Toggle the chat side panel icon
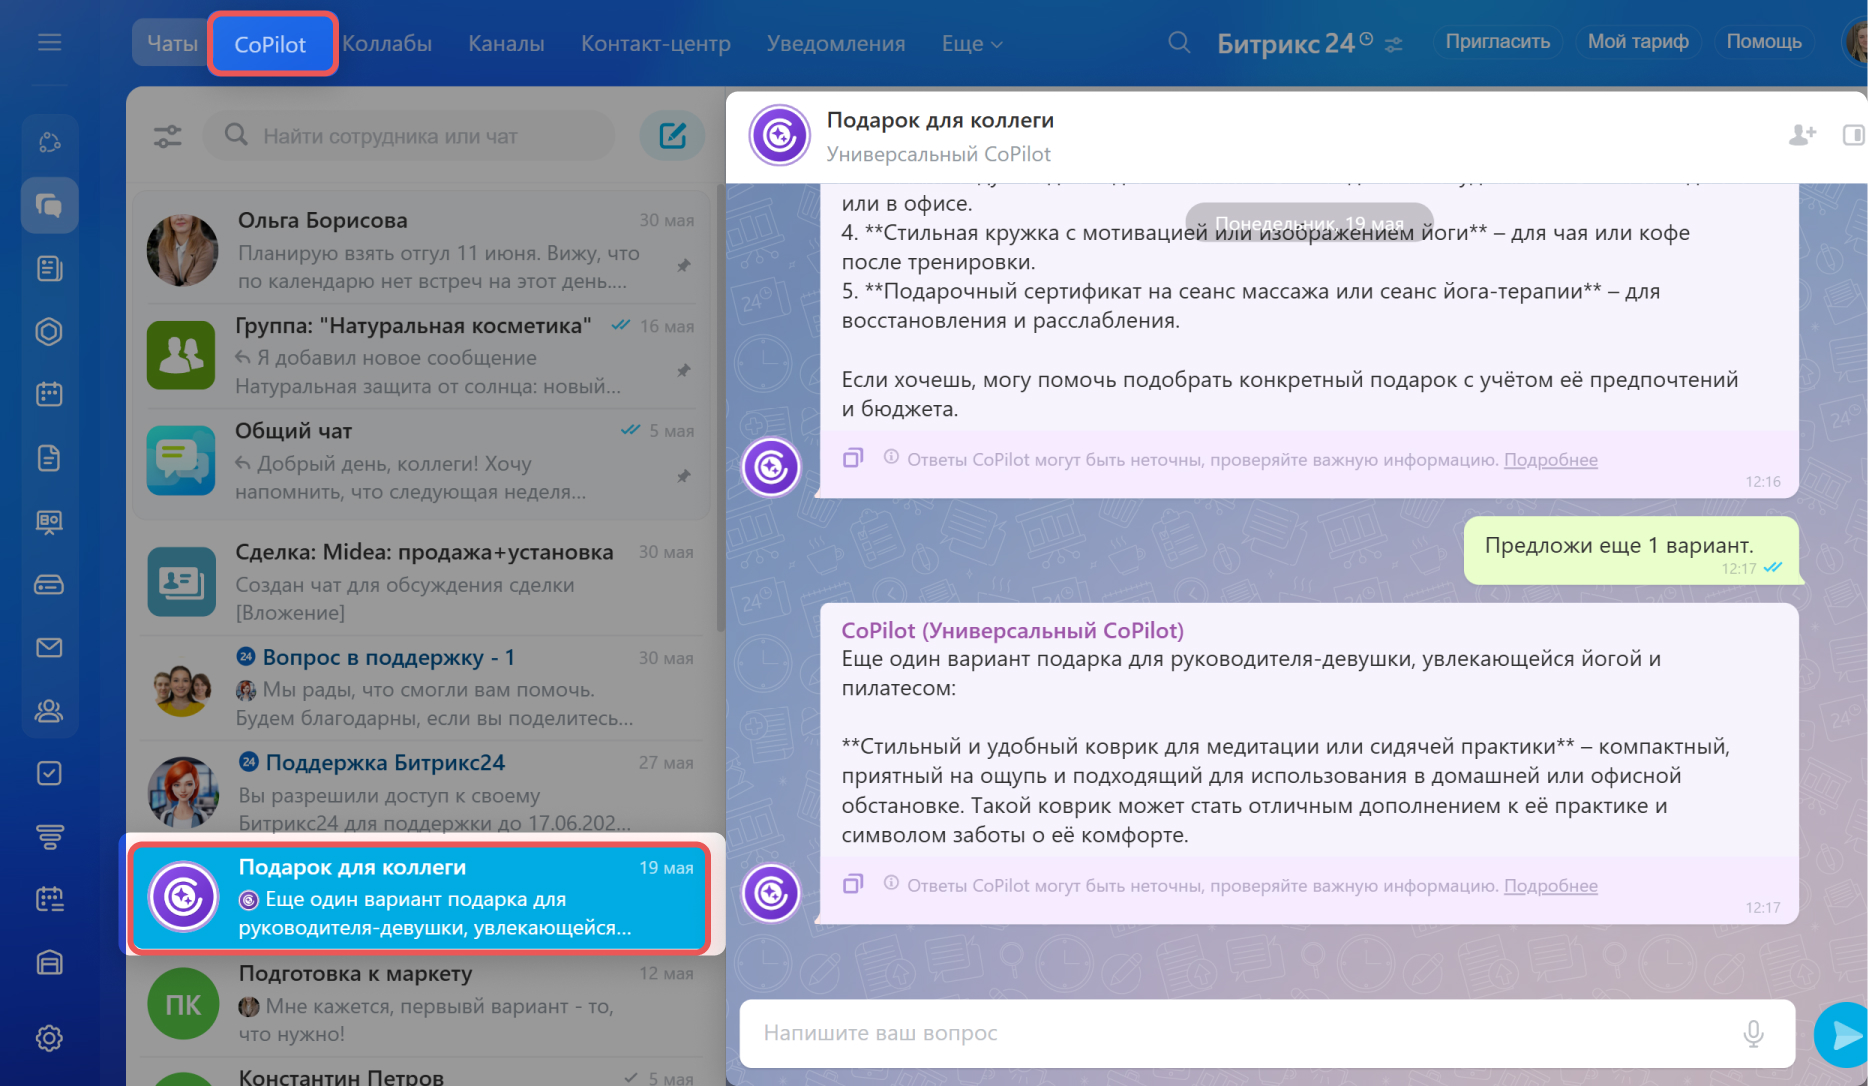This screenshot has width=1868, height=1086. 1853,134
